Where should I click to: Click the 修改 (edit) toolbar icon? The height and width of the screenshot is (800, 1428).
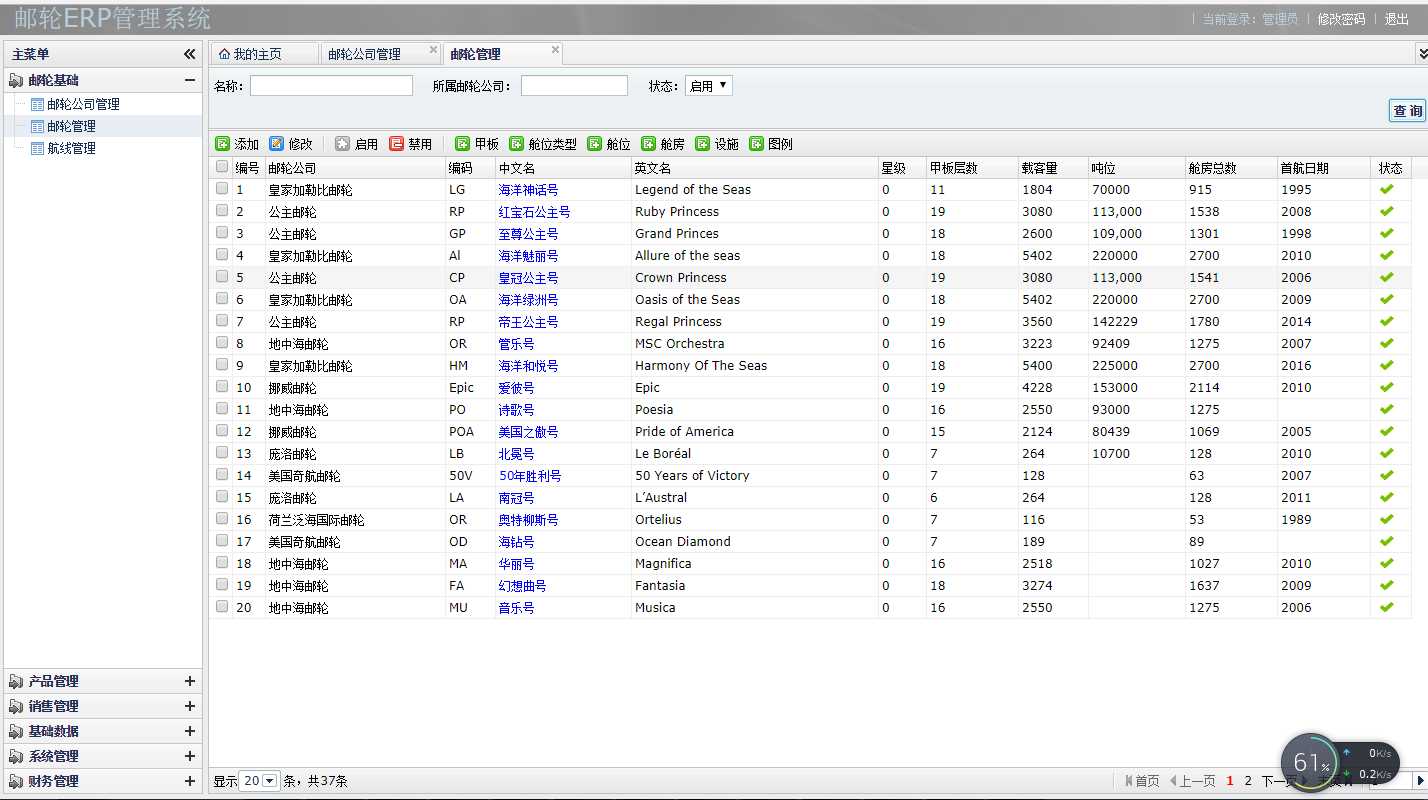coord(276,144)
